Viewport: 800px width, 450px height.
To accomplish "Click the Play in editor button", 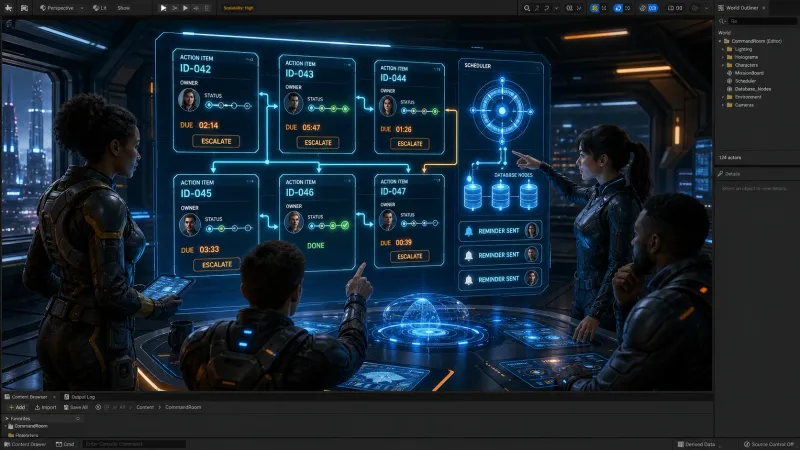I will (x=163, y=8).
